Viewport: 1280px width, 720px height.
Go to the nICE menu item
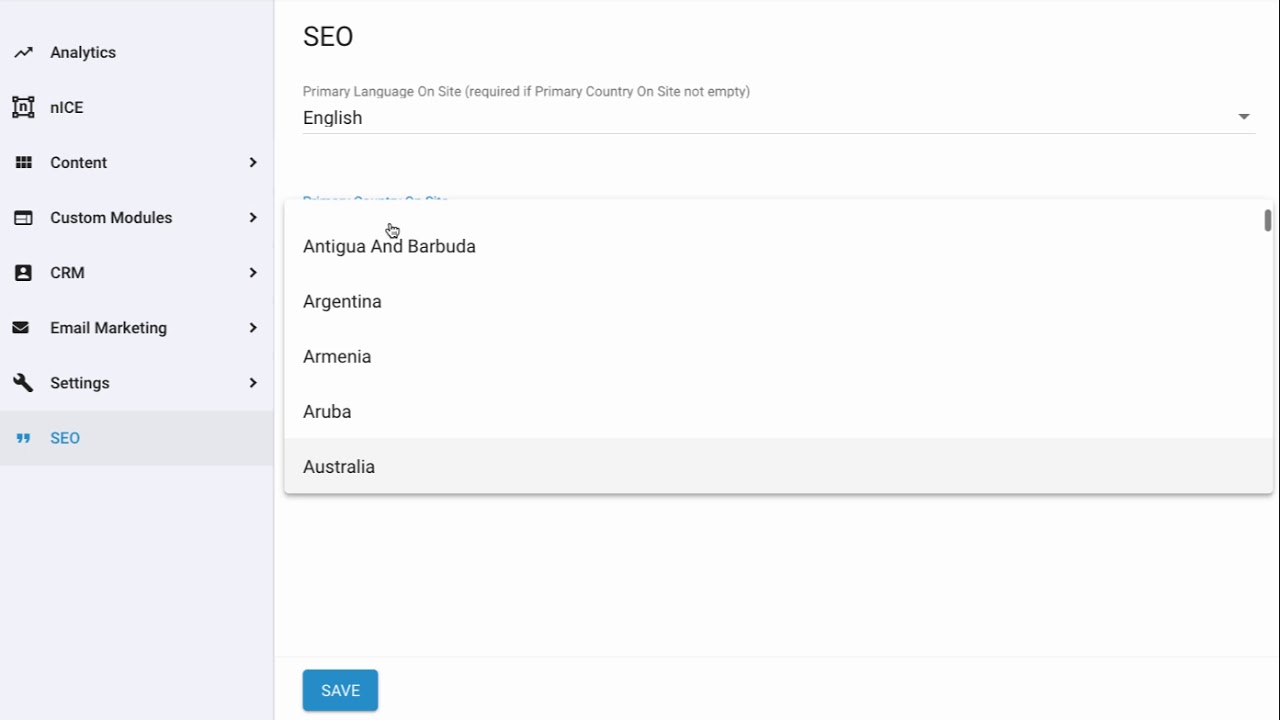[x=137, y=107]
